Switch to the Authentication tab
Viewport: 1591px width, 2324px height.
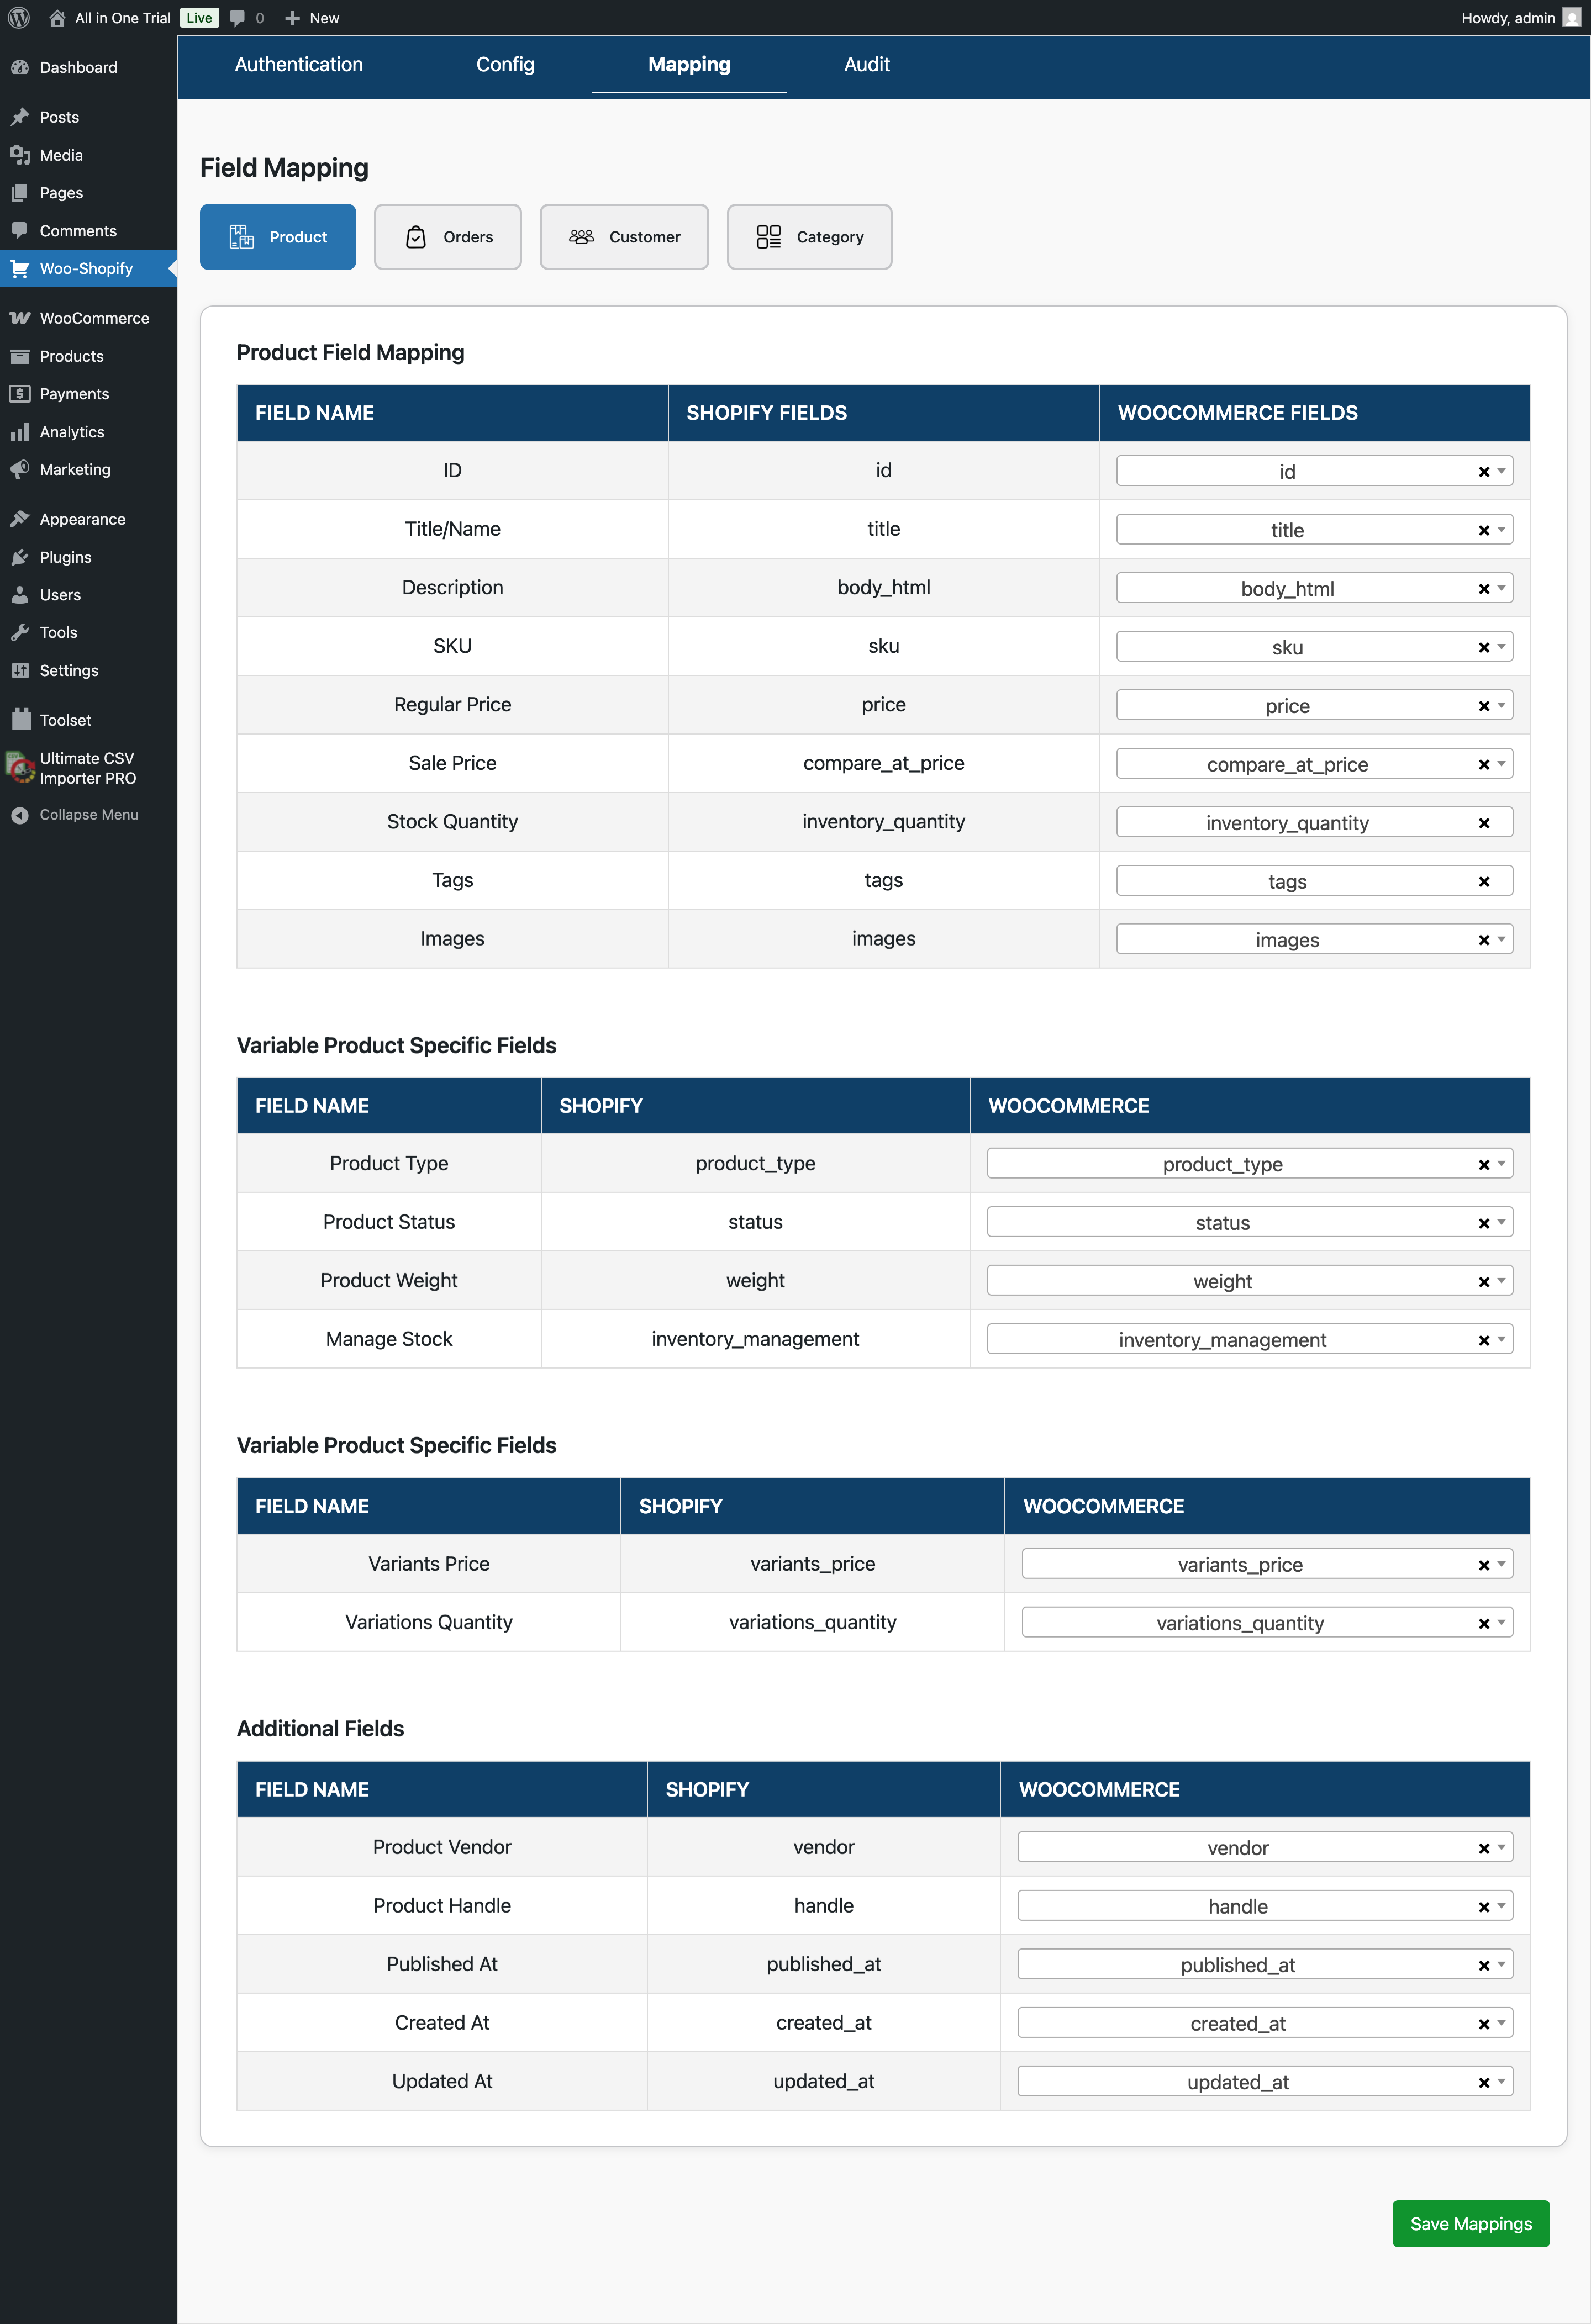298,65
